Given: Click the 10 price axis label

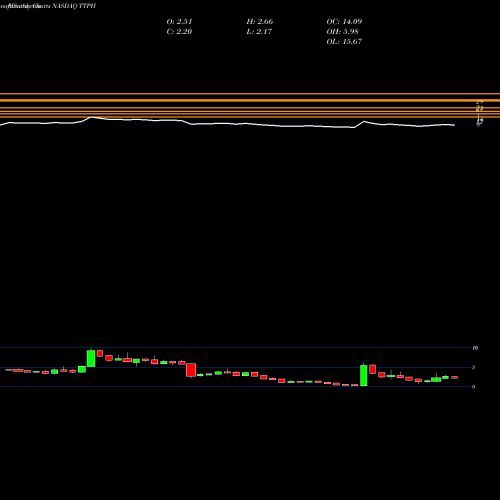Looking at the screenshot, I should [x=475, y=348].
